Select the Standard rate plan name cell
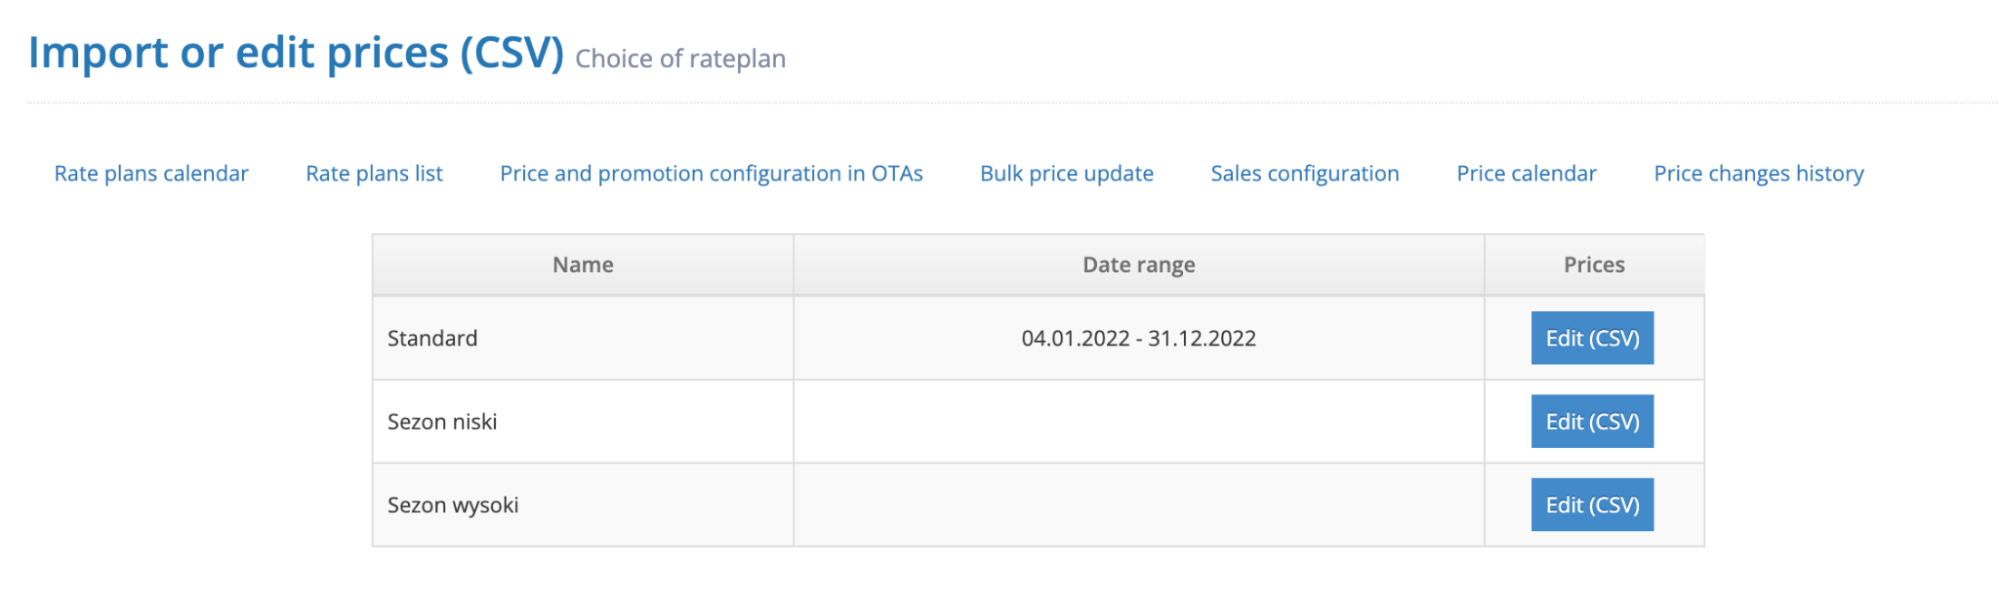 pyautogui.click(x=433, y=339)
